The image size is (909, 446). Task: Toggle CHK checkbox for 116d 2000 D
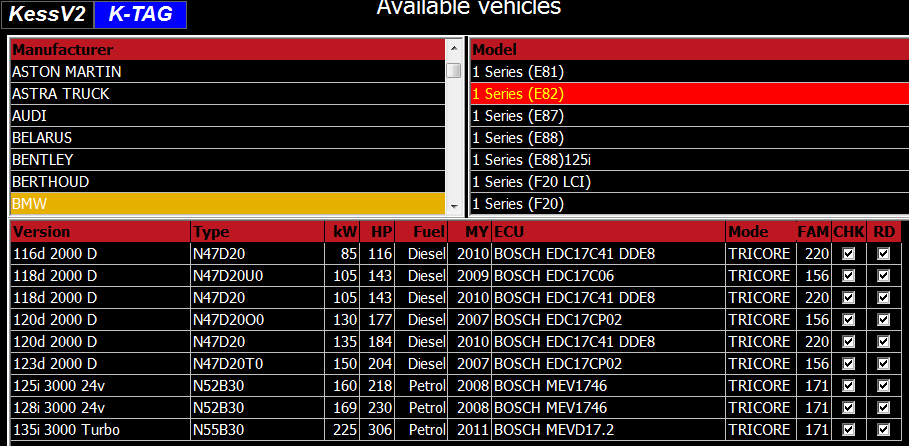tap(849, 254)
